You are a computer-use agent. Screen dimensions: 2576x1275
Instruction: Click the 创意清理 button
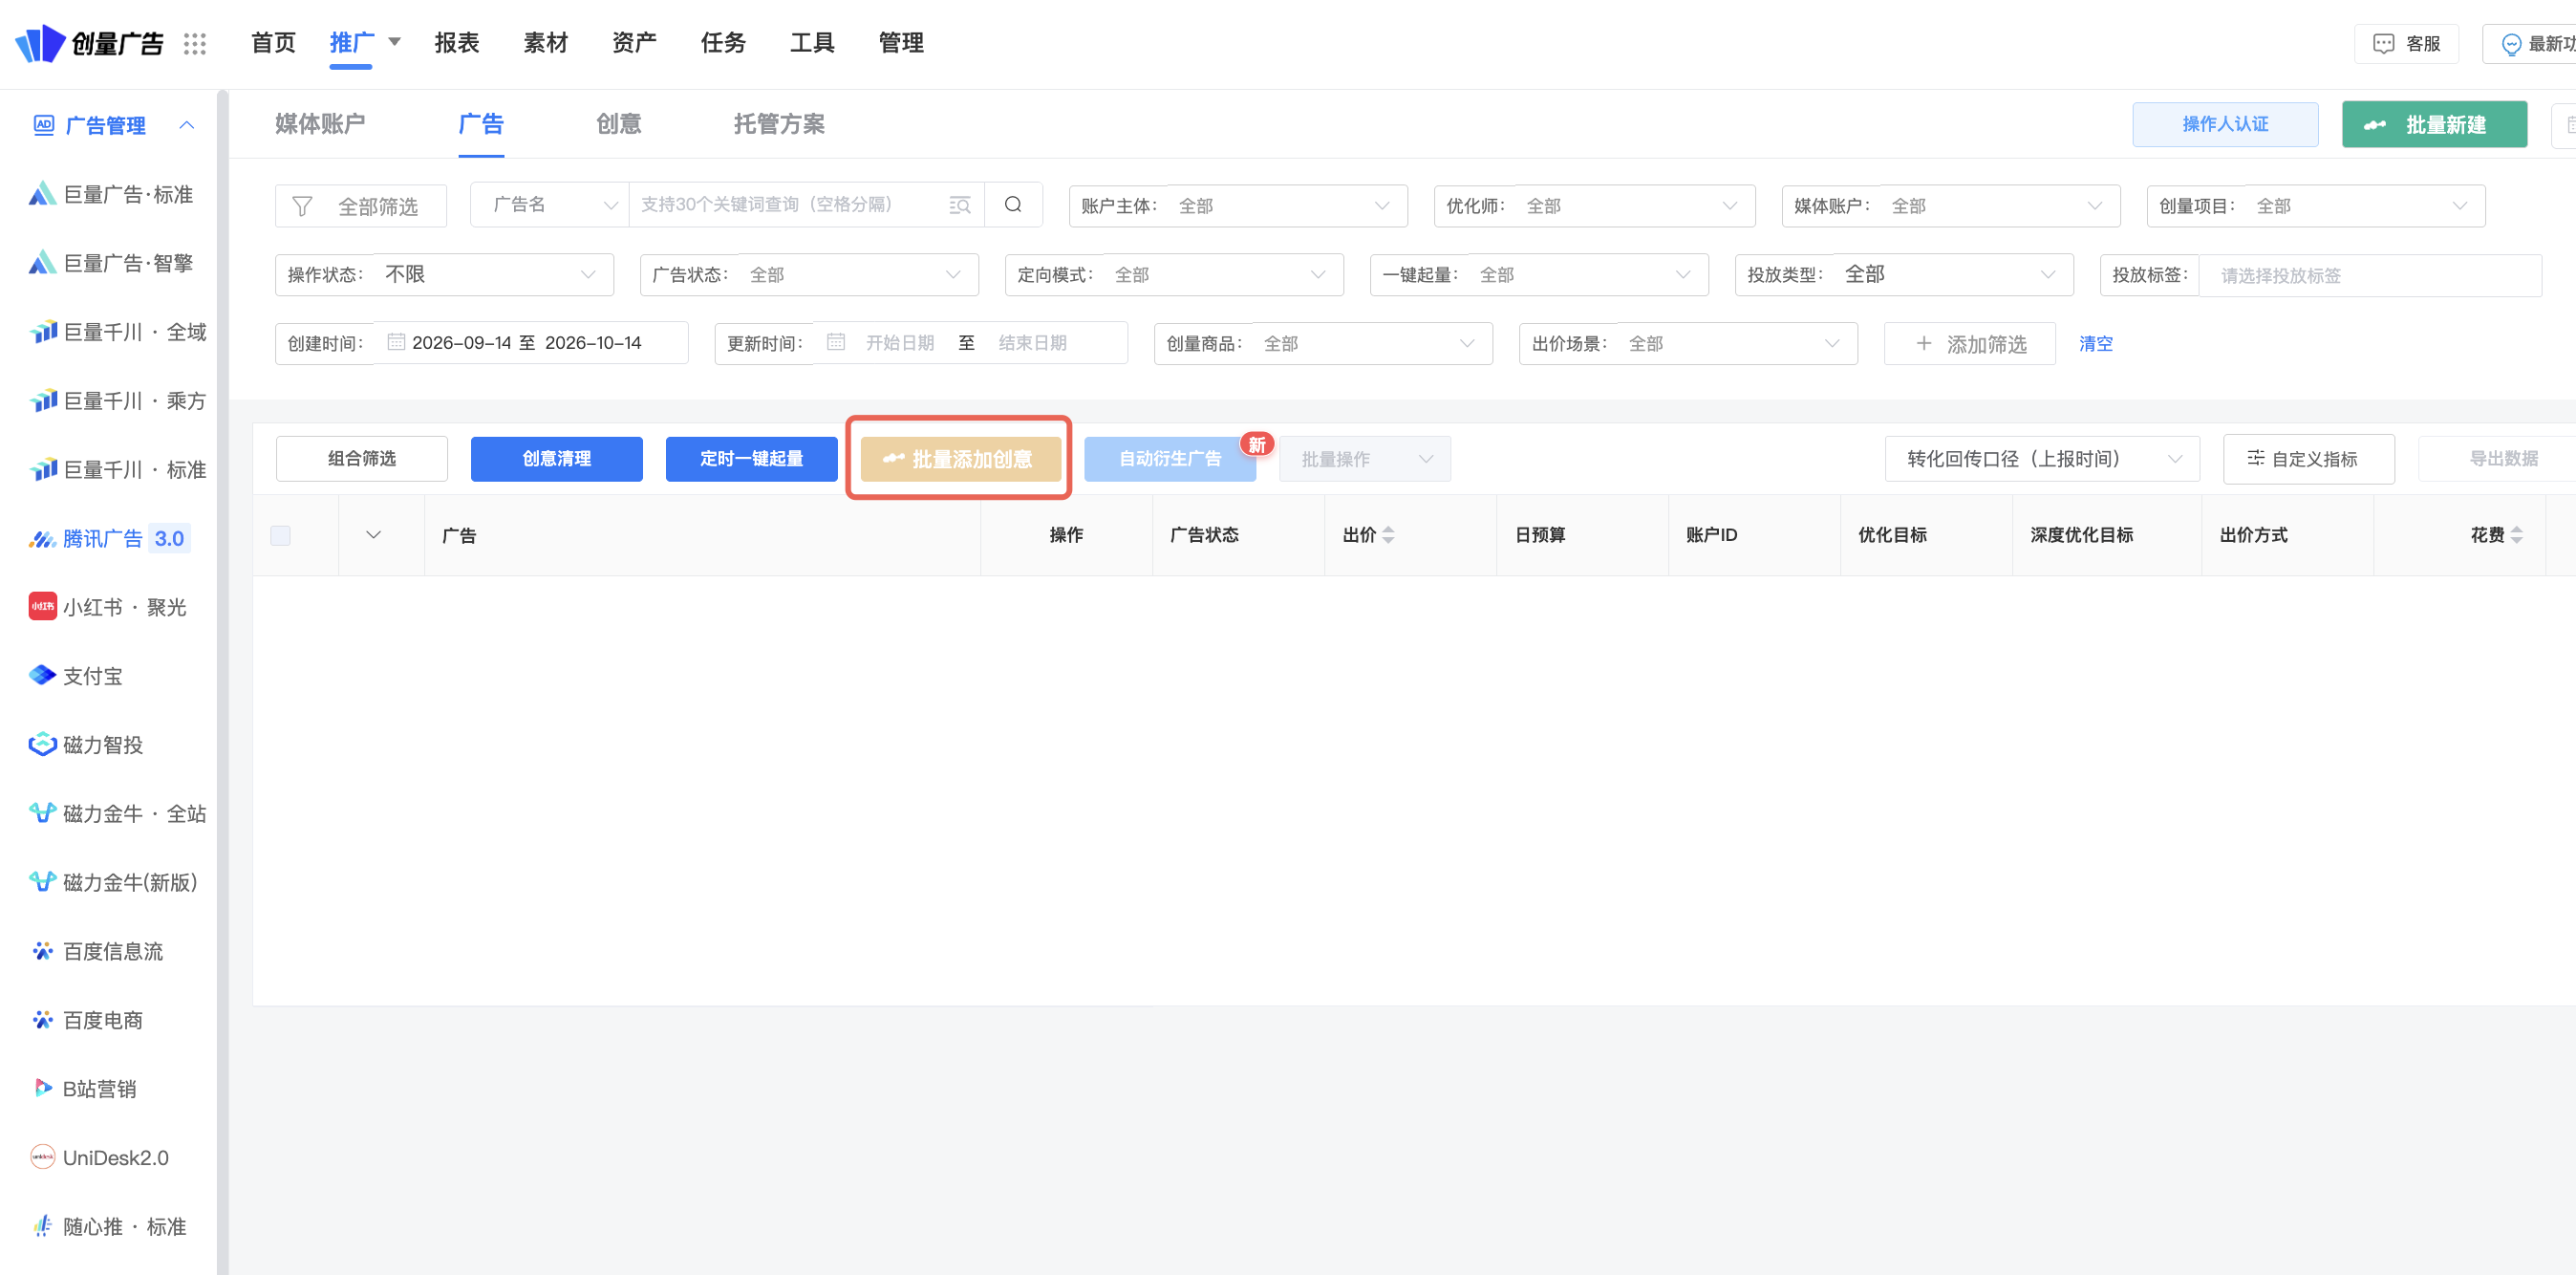(x=557, y=459)
